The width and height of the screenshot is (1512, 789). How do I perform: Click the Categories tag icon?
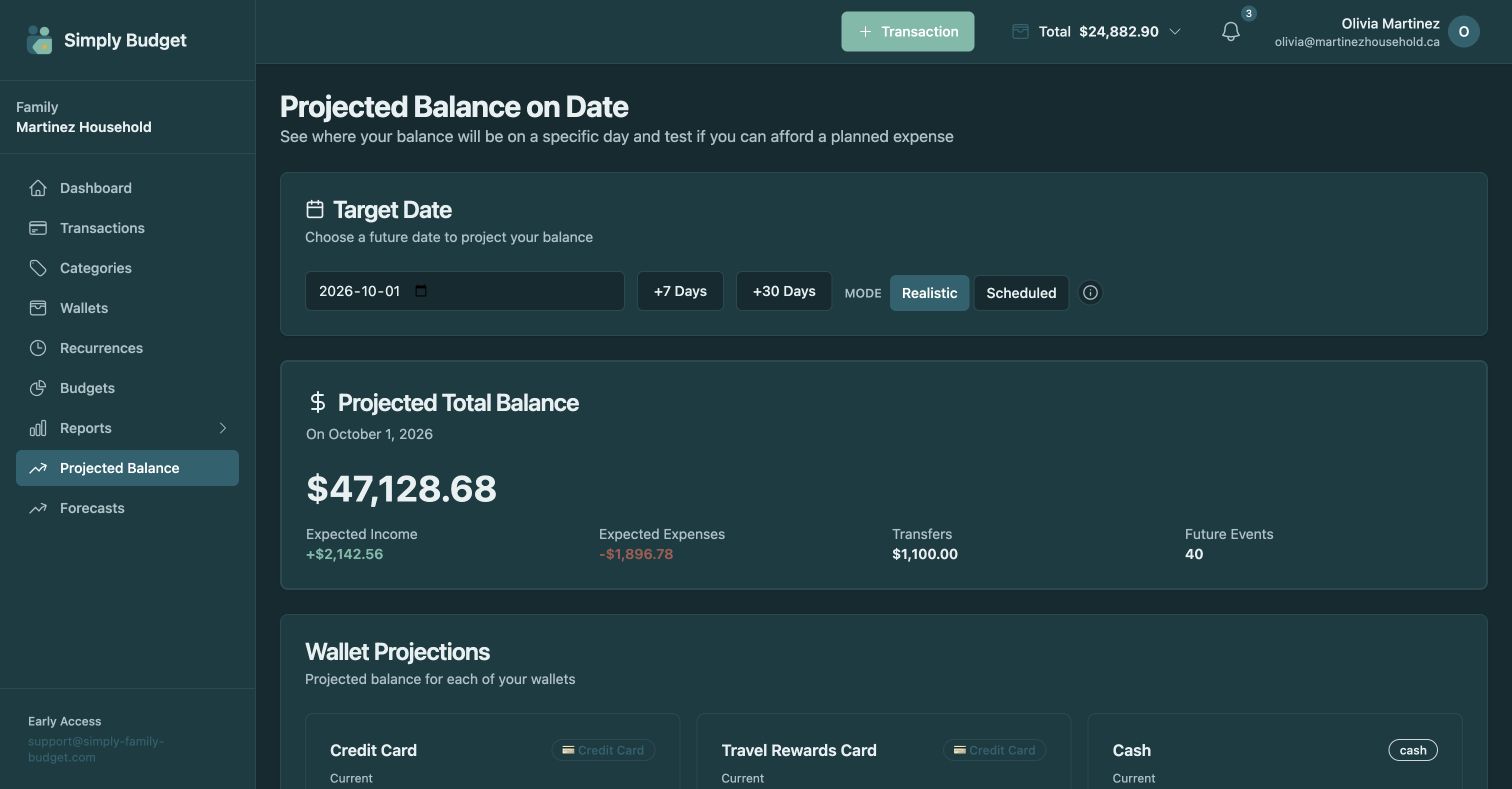[38, 268]
